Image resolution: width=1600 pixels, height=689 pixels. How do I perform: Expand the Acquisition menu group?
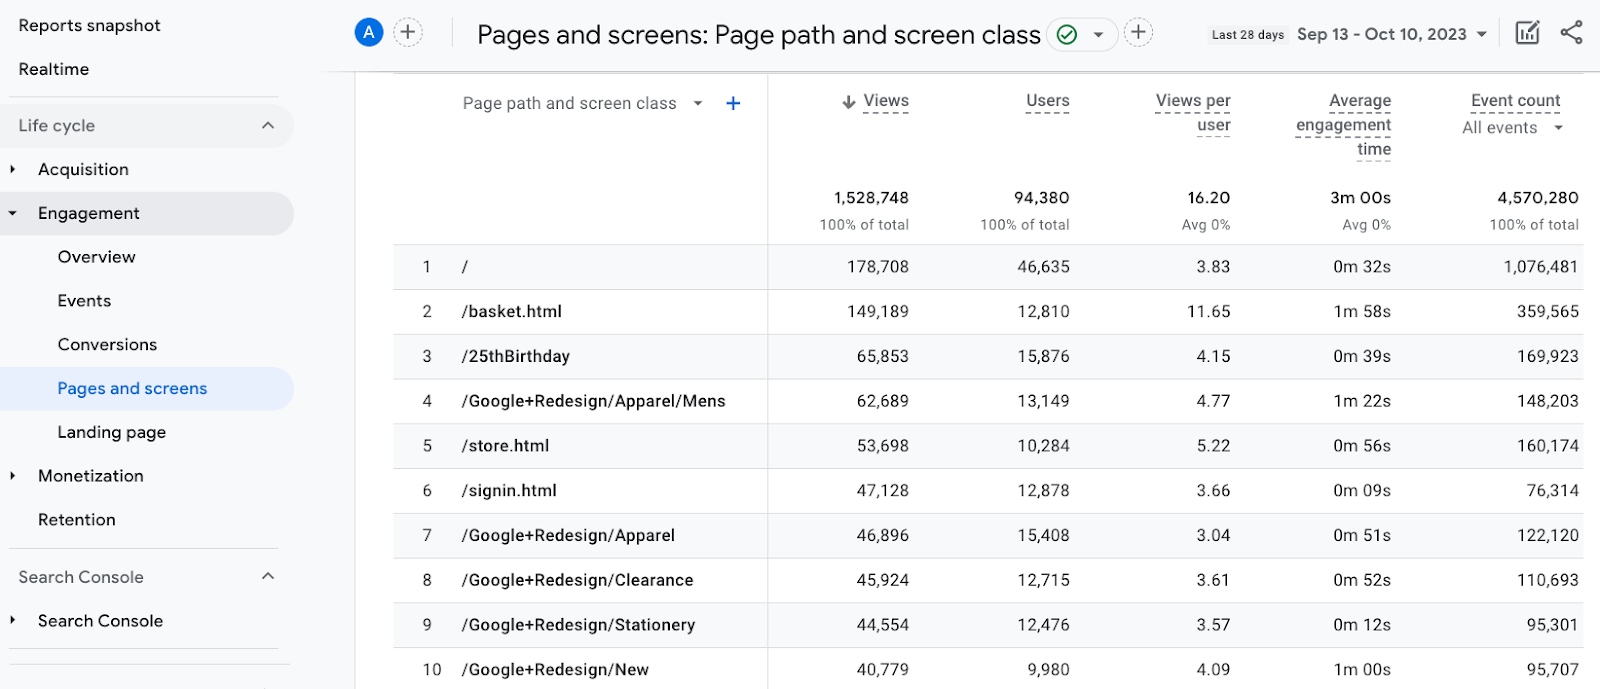coord(13,170)
